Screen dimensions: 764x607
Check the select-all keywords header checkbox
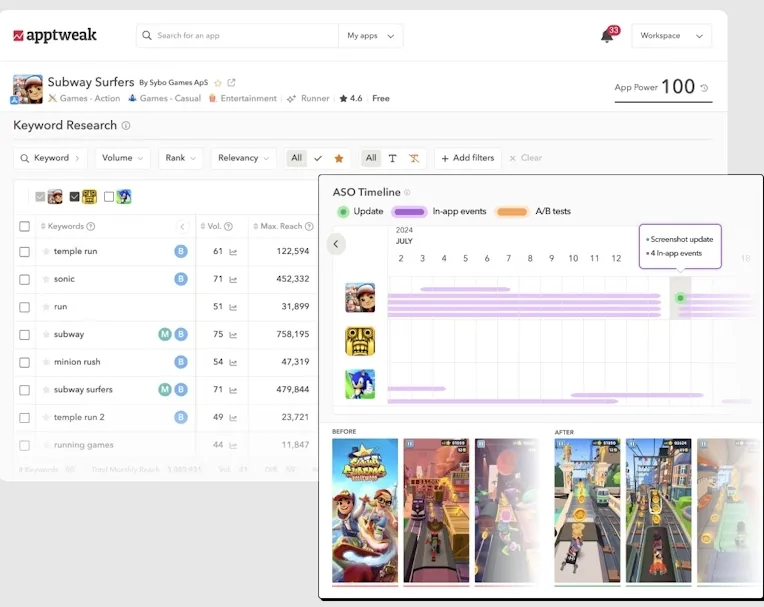click(x=24, y=227)
